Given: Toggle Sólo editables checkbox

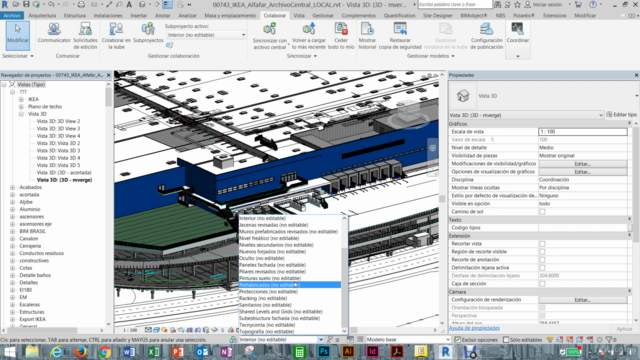Looking at the screenshot, I should 506,340.
